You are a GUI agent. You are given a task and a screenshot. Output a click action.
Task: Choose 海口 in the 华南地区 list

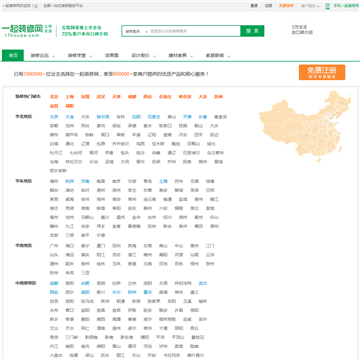pos(70,246)
